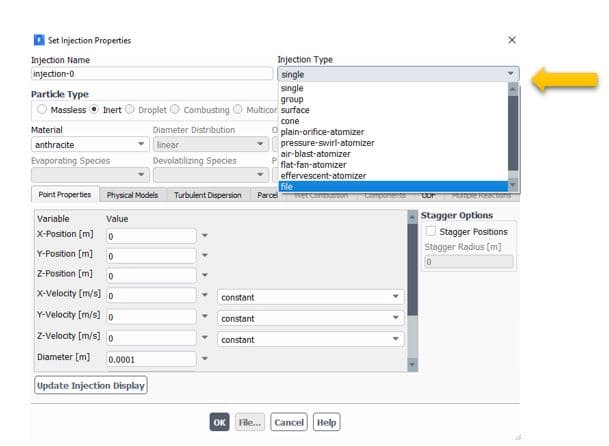The width and height of the screenshot is (609, 446).
Task: Collapse the Injection Type combo box
Action: point(511,74)
